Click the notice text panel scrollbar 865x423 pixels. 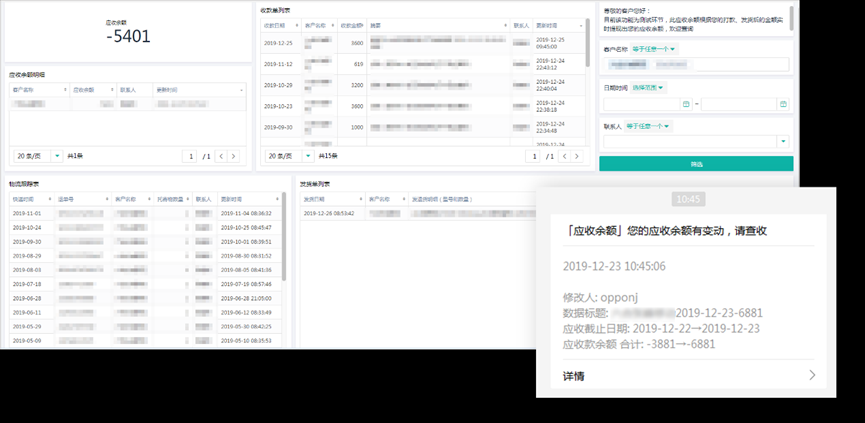pyautogui.click(x=792, y=18)
